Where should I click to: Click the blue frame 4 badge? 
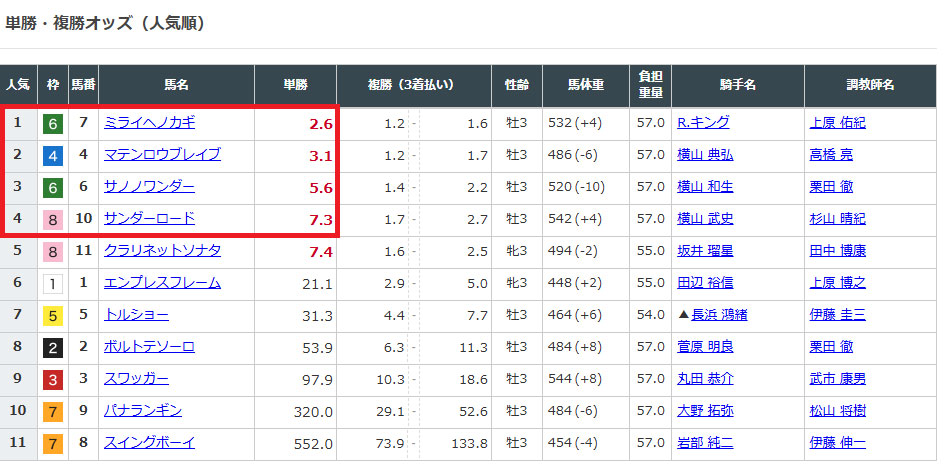pos(53,156)
